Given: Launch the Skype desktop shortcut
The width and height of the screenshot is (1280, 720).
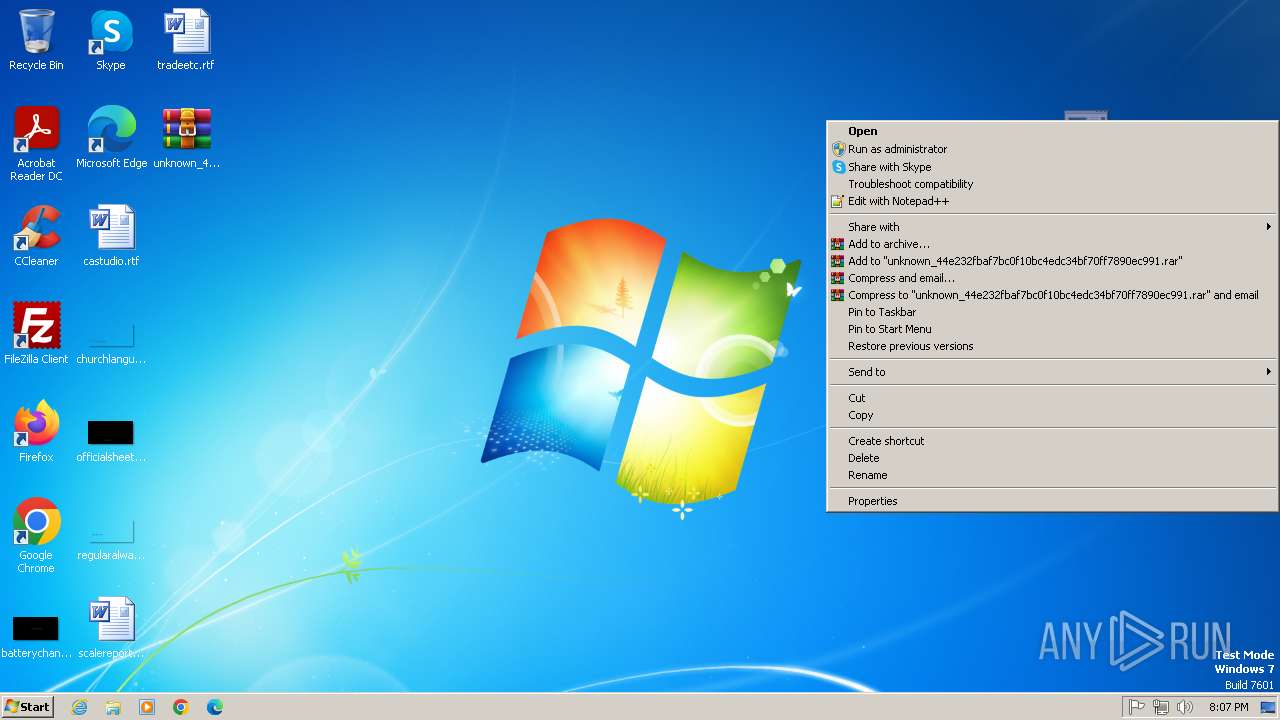Looking at the screenshot, I should pos(111,40).
